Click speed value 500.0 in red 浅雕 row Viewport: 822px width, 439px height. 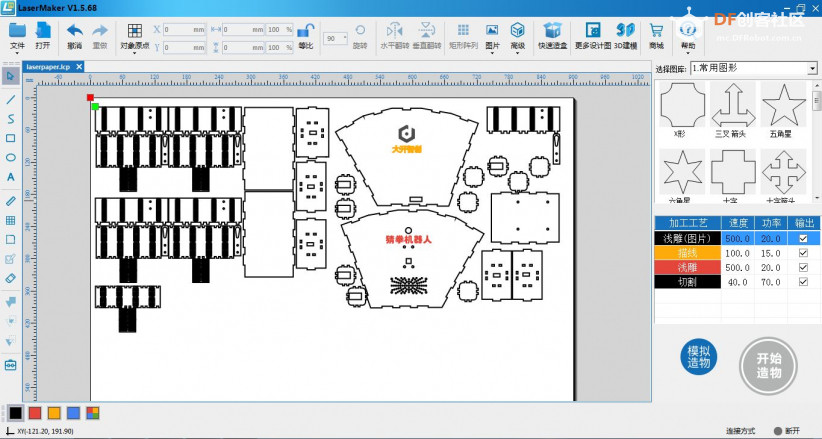click(738, 267)
